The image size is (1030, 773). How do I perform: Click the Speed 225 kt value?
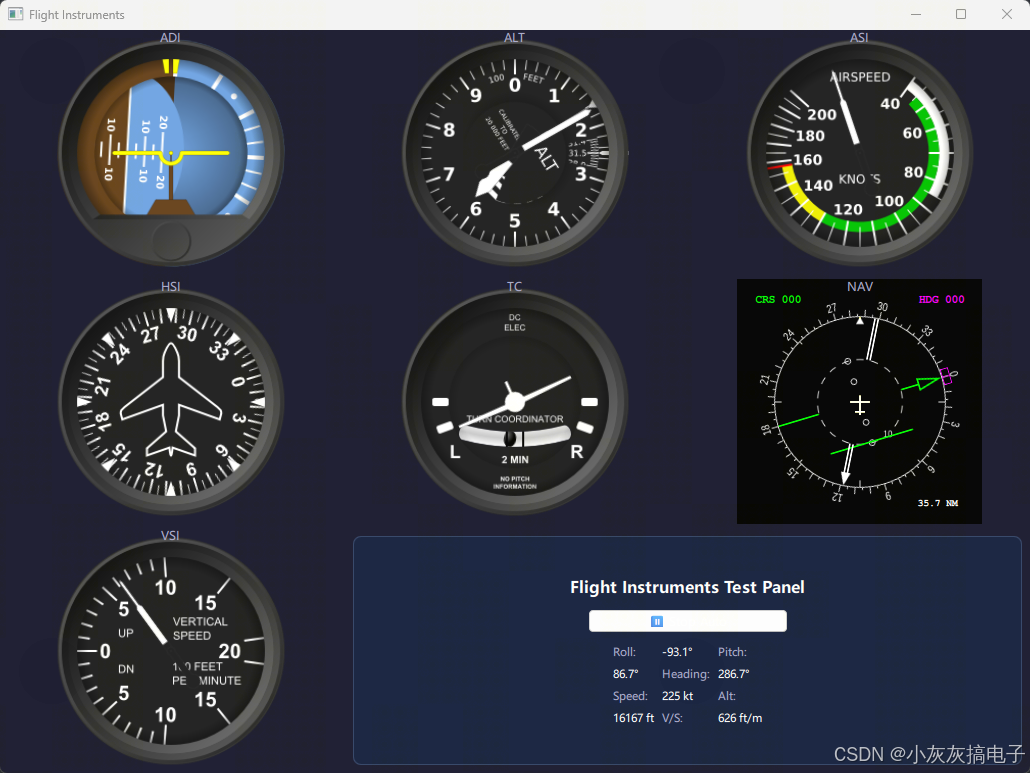(x=677, y=696)
